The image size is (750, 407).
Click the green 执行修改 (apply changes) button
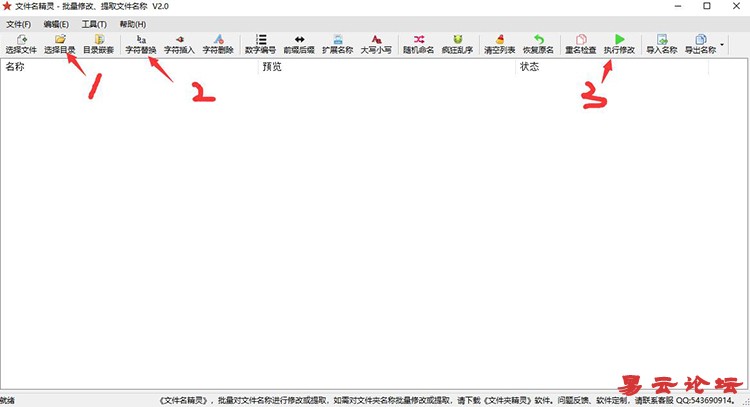pyautogui.click(x=619, y=44)
